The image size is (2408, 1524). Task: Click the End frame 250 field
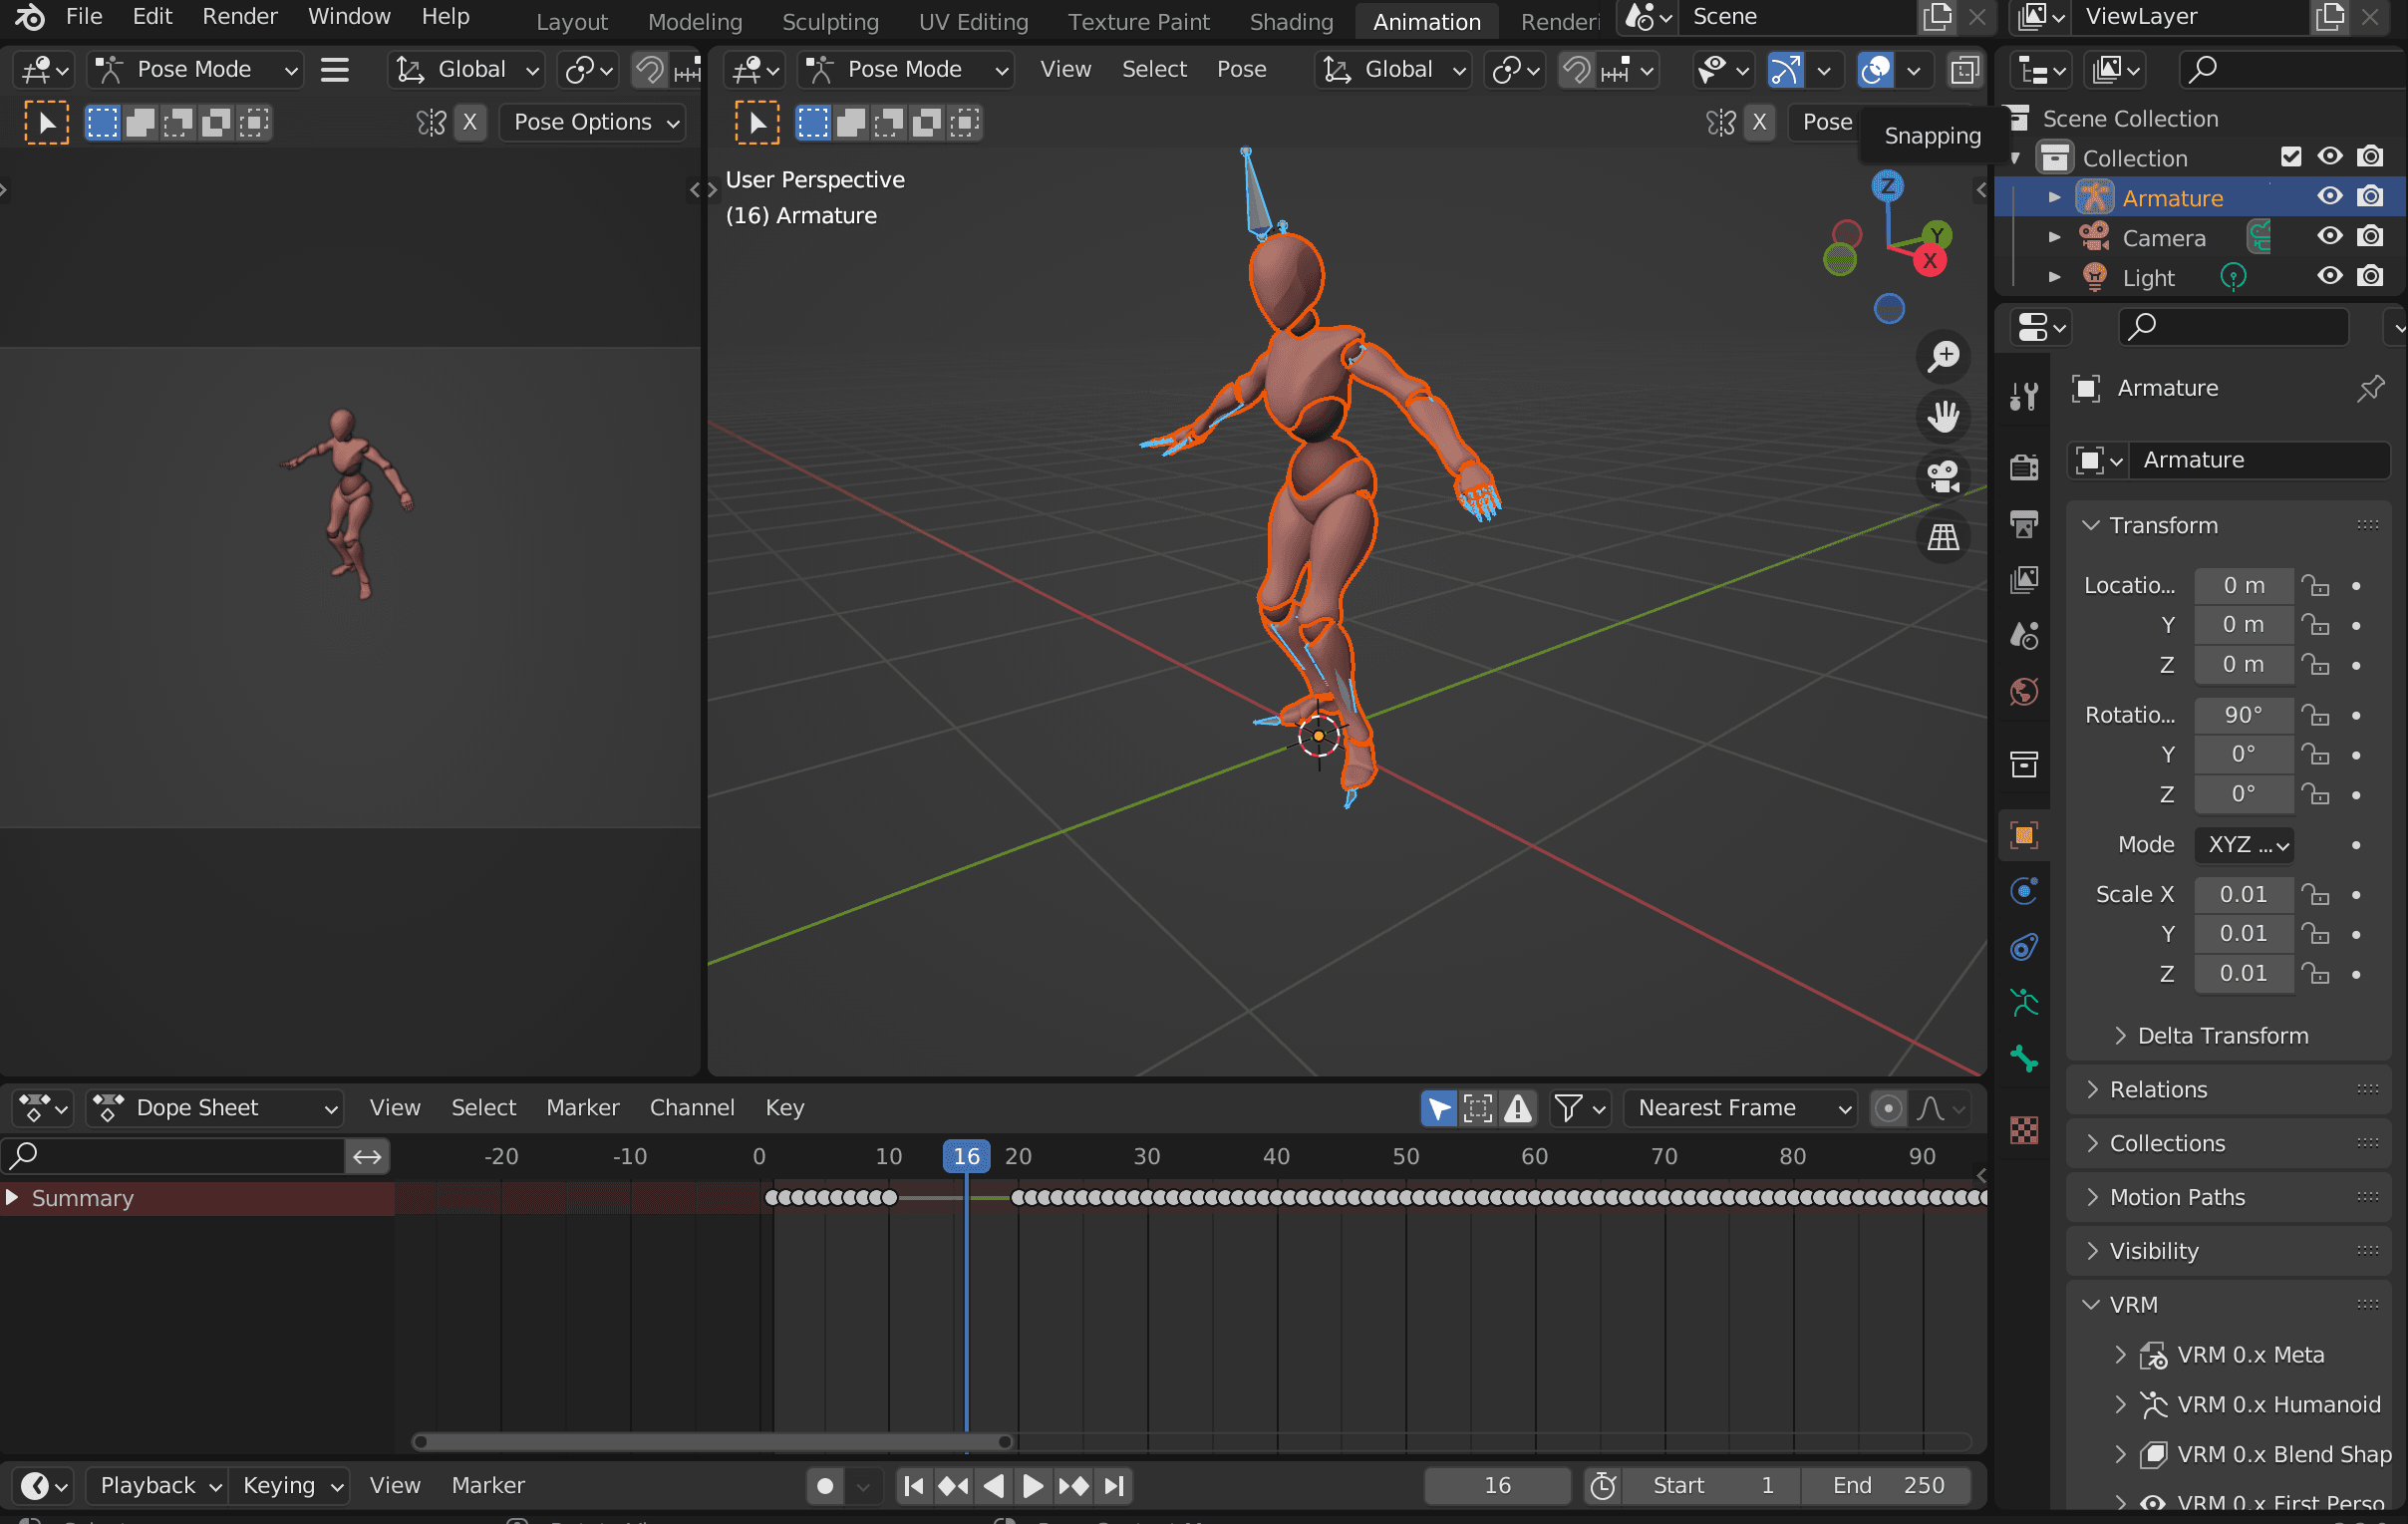[x=1886, y=1486]
